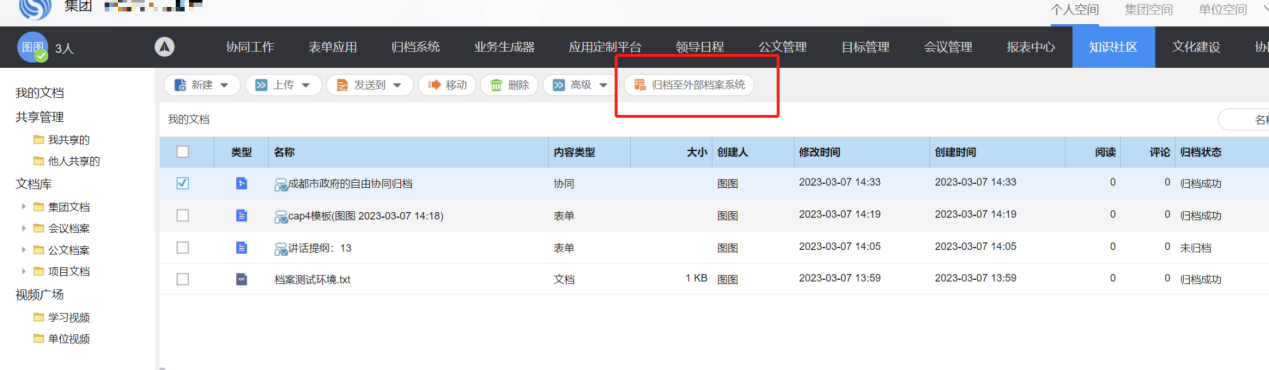Click the form icon in 讲话提纲：13 row
The height and width of the screenshot is (370, 1269).
point(241,247)
